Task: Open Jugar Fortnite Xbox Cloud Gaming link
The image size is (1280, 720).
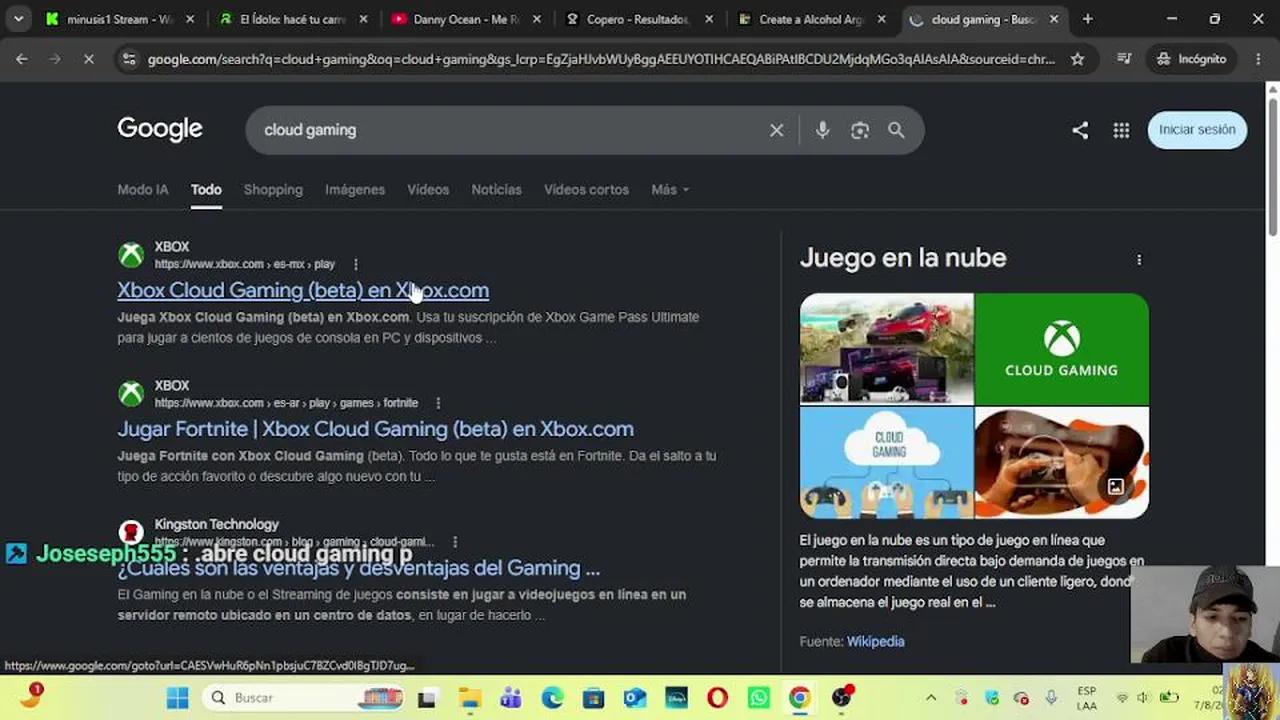Action: point(376,429)
